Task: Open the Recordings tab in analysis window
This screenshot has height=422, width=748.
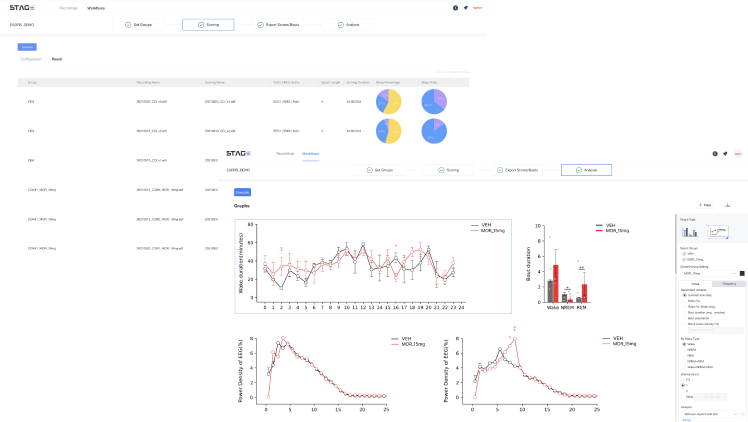Action: click(x=285, y=153)
